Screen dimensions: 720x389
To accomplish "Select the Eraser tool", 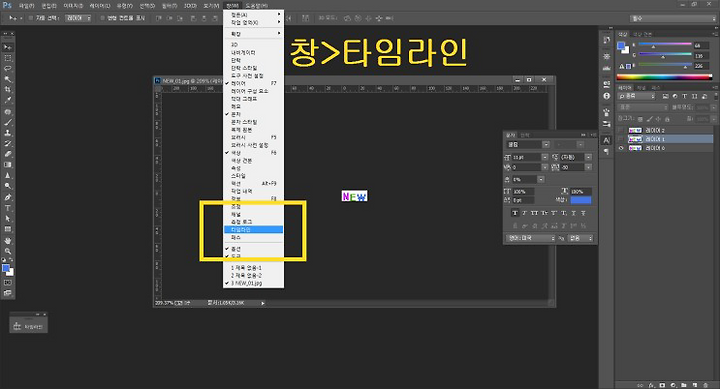I will point(8,154).
